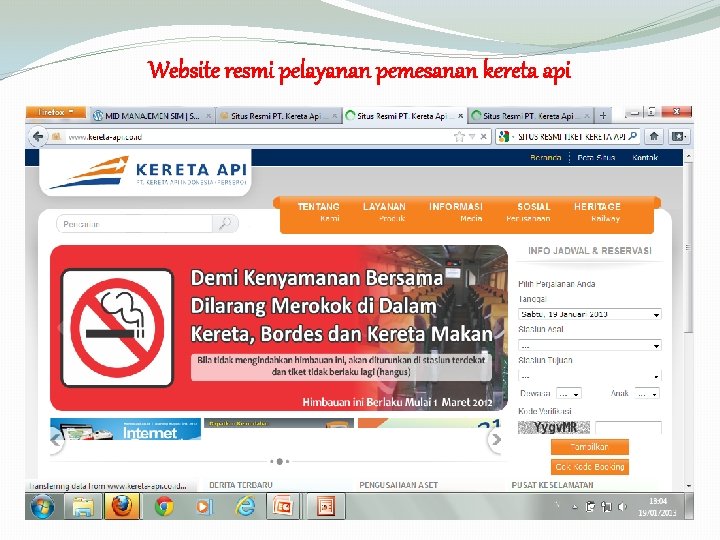Viewport: 720px width, 540px height.
Task: Open the Kontak link
Action: click(645, 158)
